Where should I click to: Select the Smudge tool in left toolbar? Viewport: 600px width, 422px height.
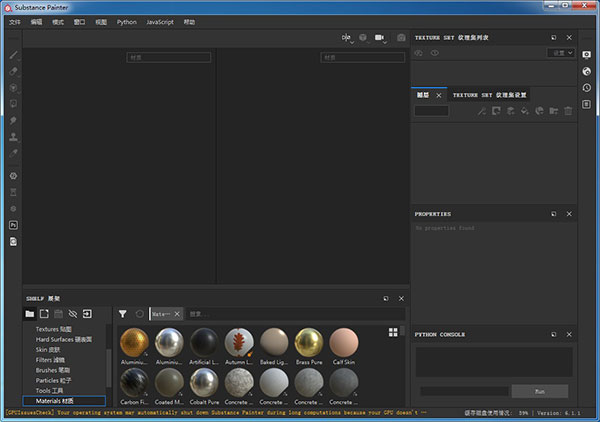(x=14, y=119)
